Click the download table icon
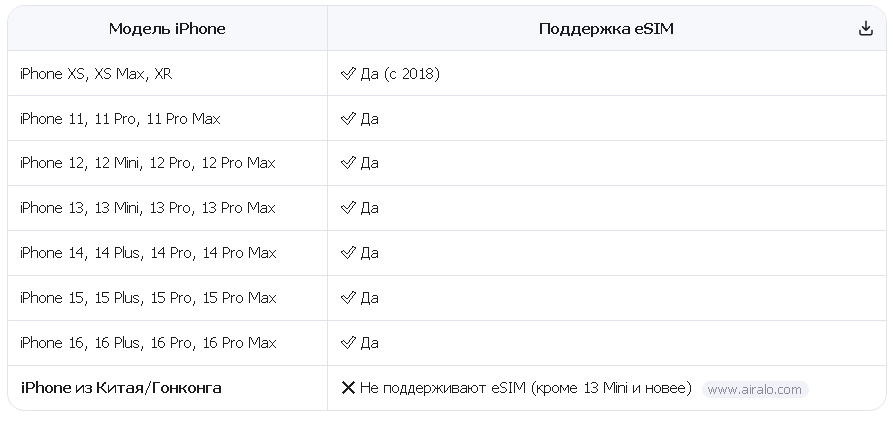 [866, 29]
